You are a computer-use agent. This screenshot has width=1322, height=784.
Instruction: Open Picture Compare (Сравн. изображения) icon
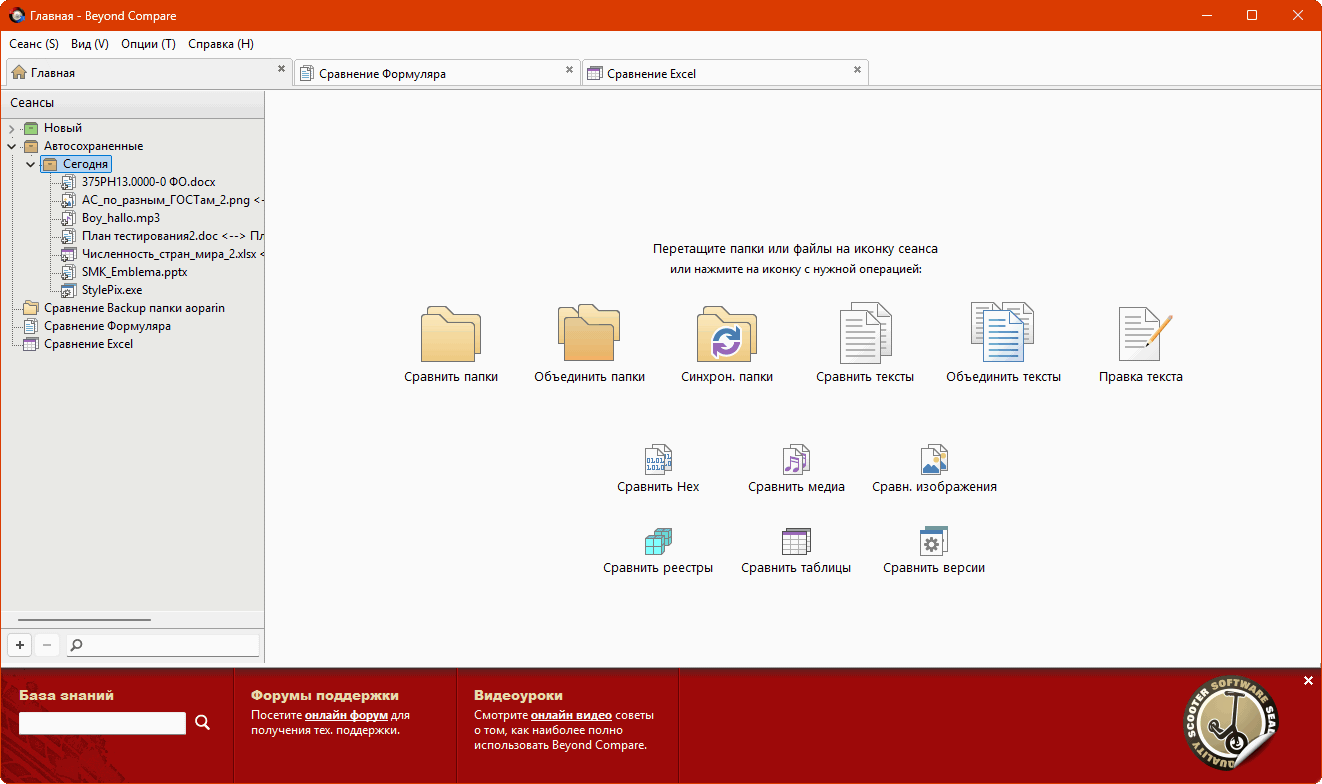coord(934,460)
